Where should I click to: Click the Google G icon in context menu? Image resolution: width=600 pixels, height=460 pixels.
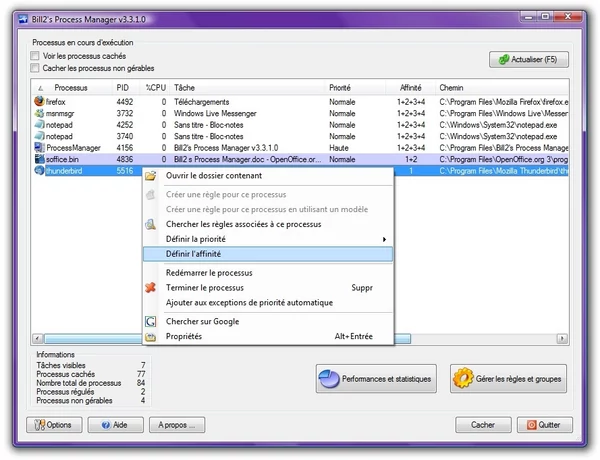pos(150,321)
